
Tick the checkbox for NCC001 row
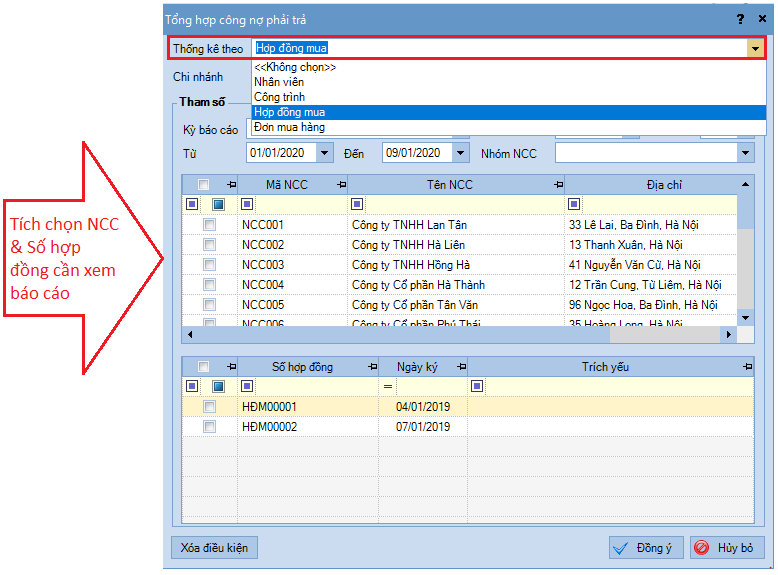(209, 225)
